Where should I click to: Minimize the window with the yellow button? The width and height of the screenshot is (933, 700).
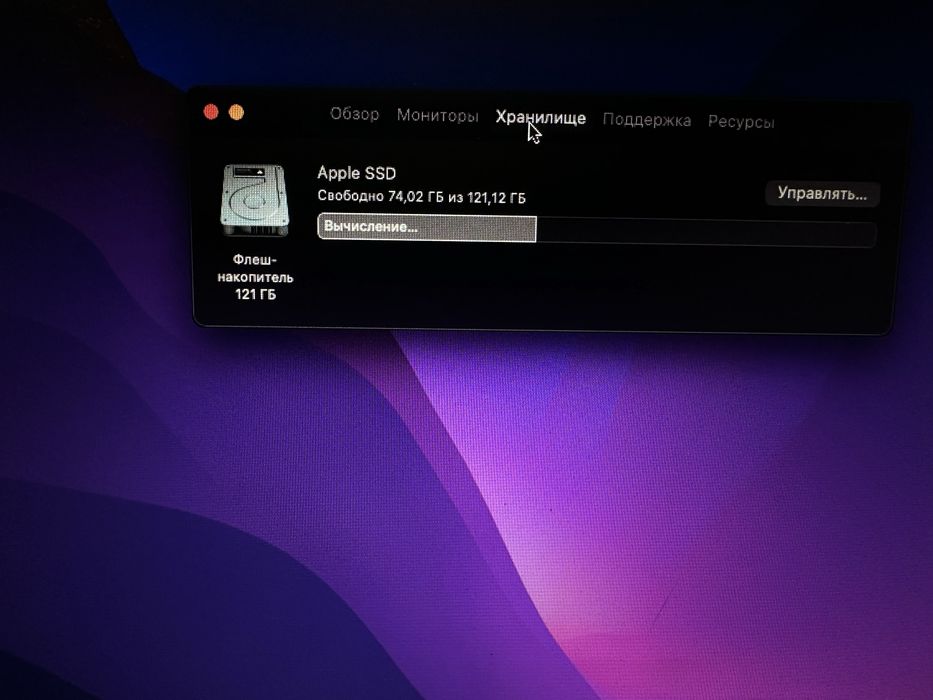pos(236,112)
